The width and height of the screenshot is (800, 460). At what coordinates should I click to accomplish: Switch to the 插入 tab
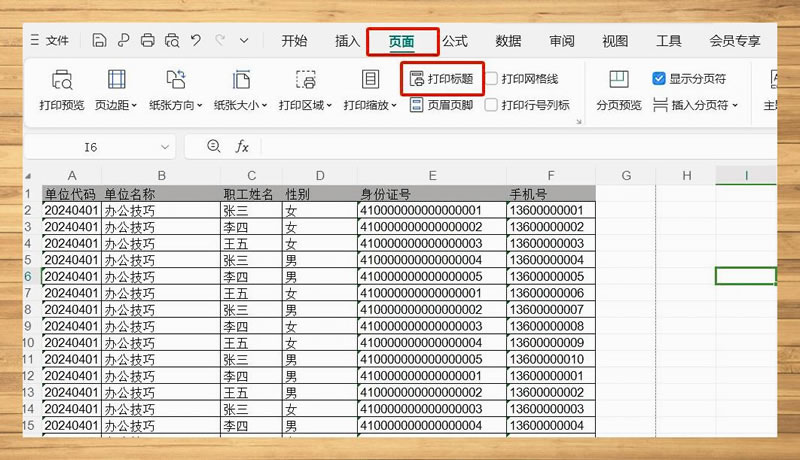click(347, 41)
